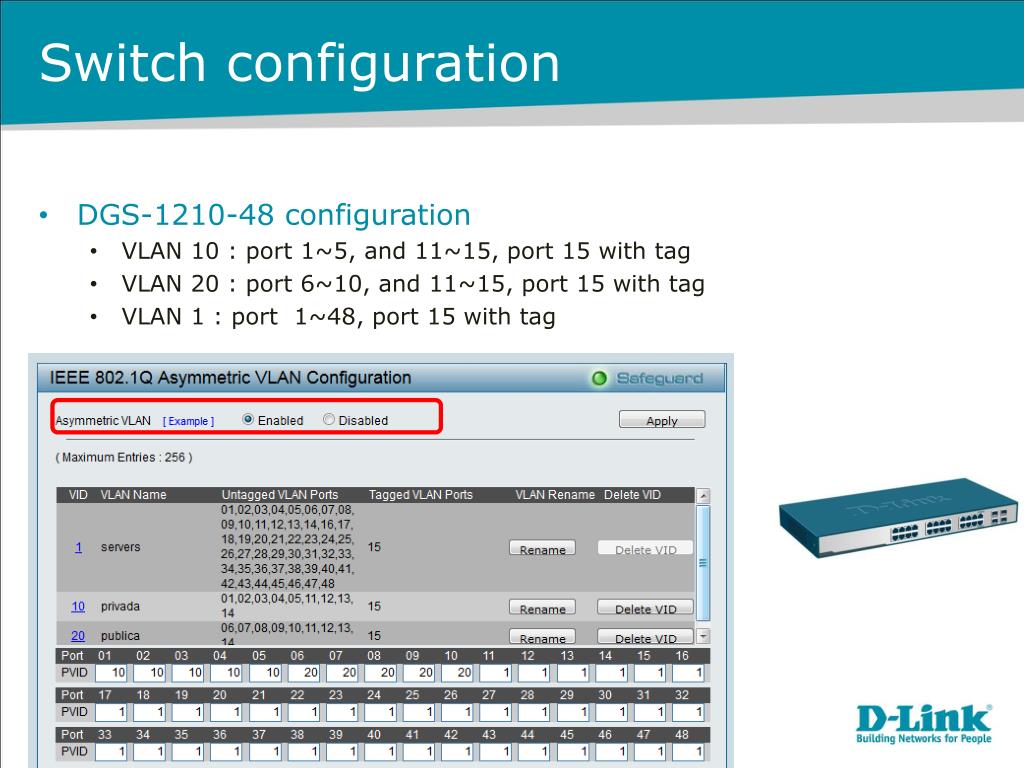Click the 'servers' VLAN name
This screenshot has width=1024, height=768.
click(x=120, y=547)
